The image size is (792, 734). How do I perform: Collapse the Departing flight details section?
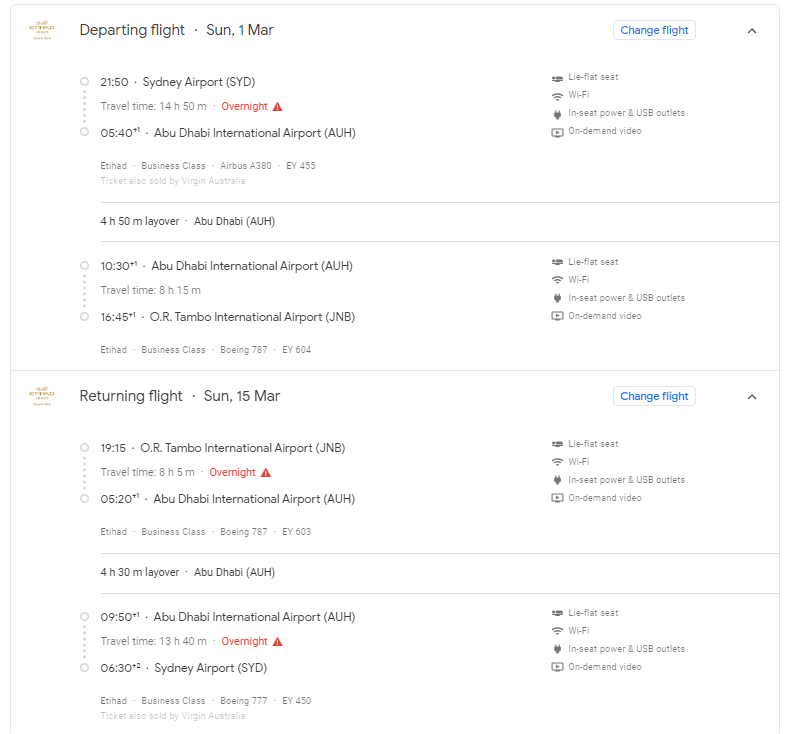(x=752, y=31)
